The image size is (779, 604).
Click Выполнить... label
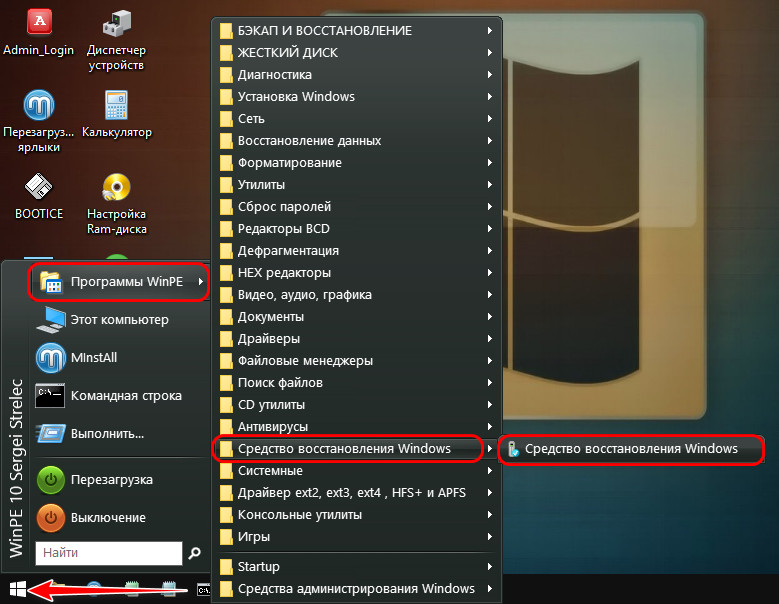point(107,434)
